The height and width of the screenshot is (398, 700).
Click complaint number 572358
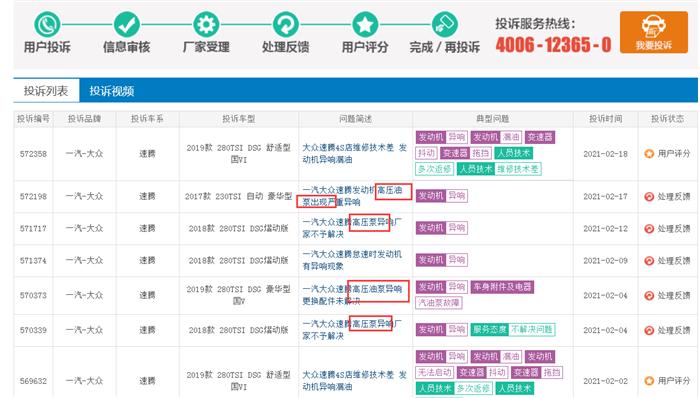pos(33,154)
